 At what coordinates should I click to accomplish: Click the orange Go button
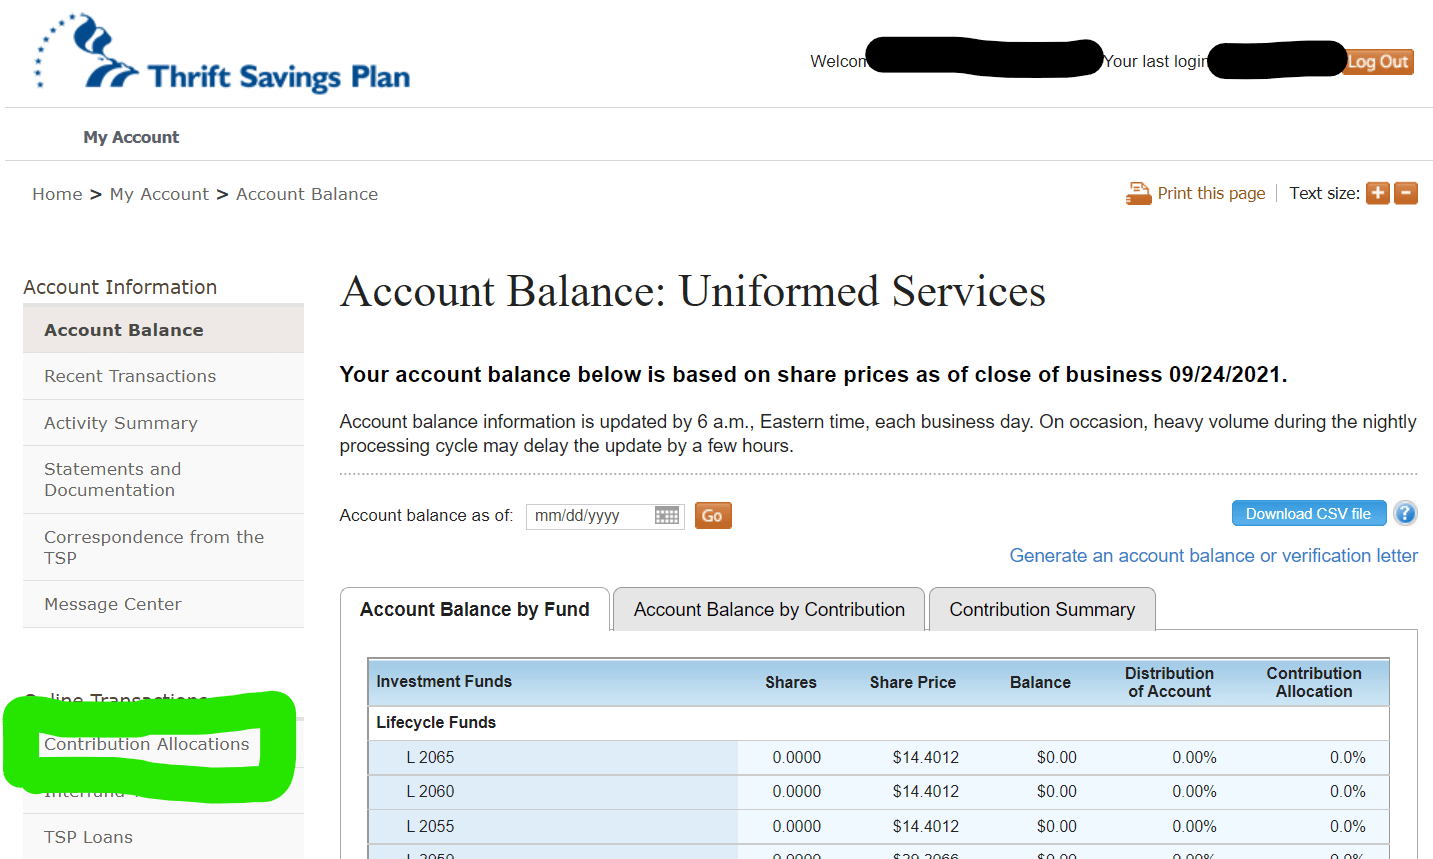[x=712, y=515]
